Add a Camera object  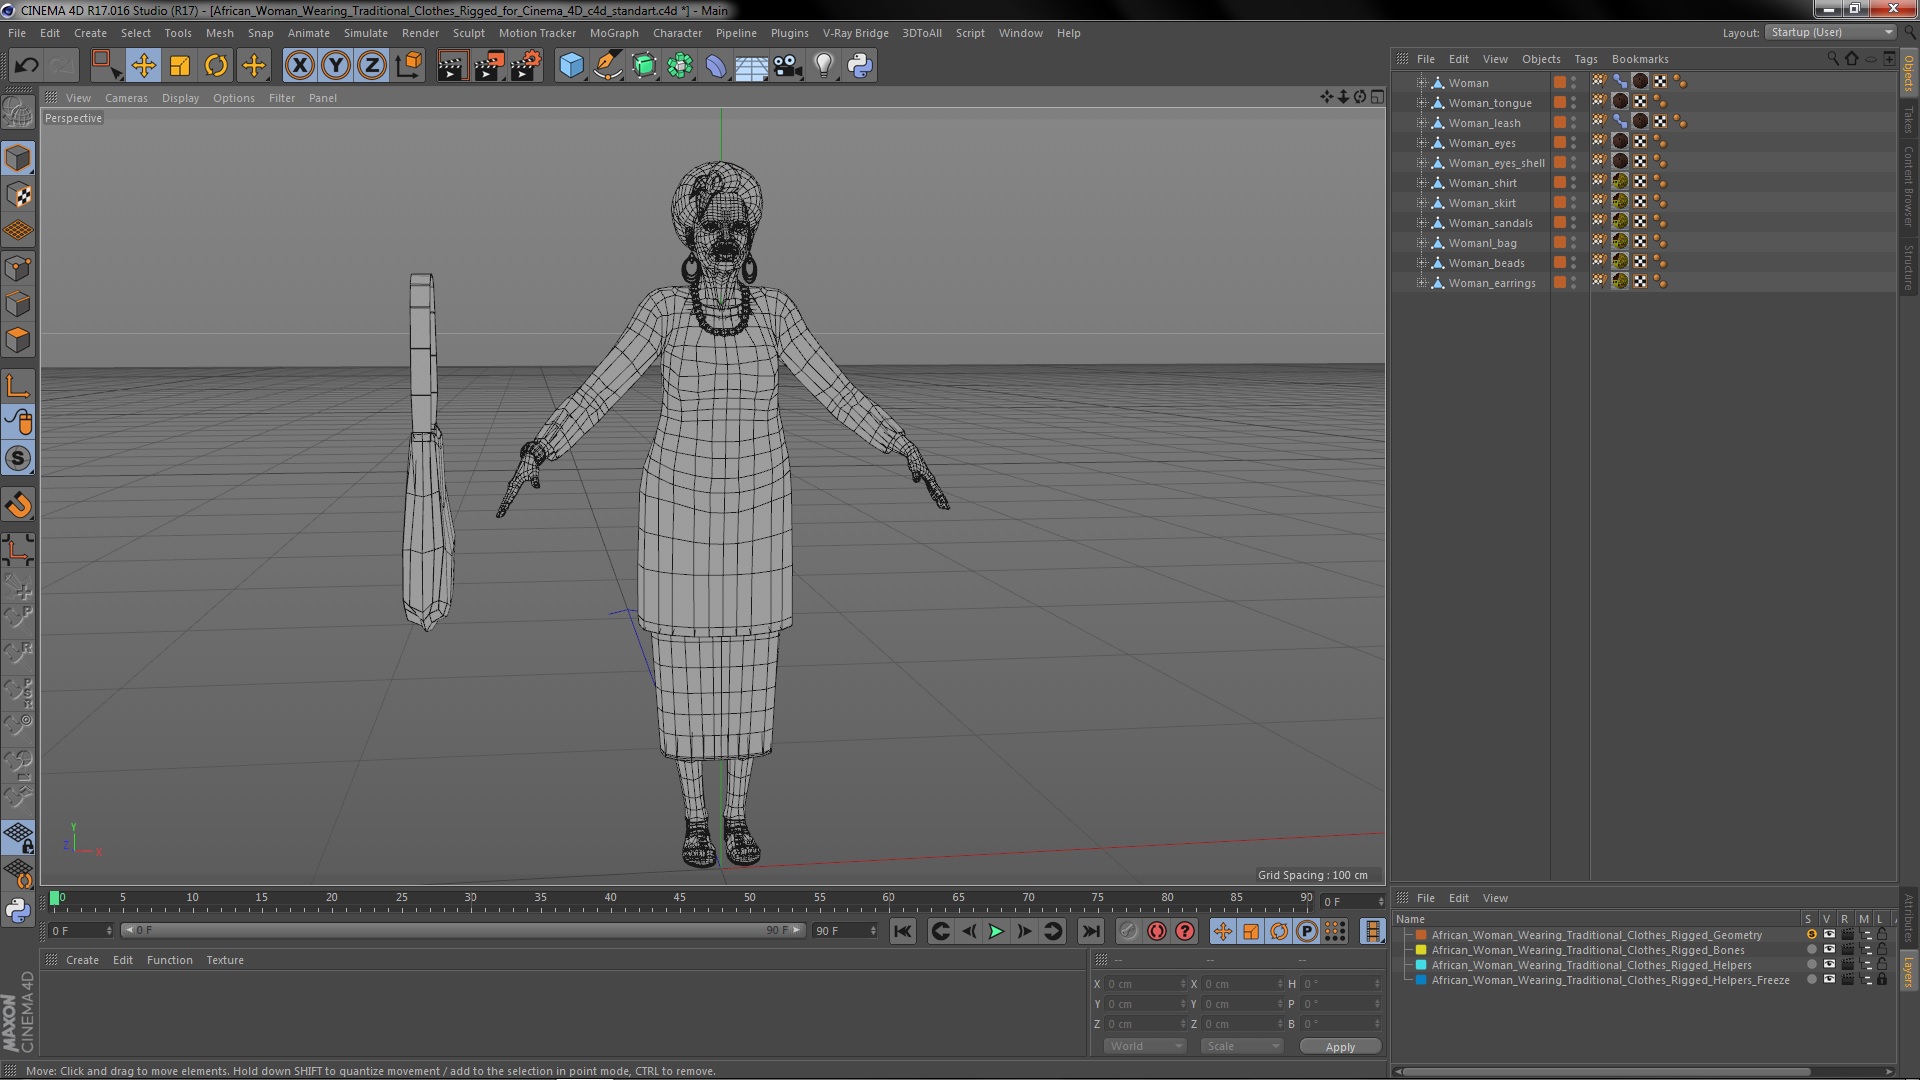[x=788, y=66]
